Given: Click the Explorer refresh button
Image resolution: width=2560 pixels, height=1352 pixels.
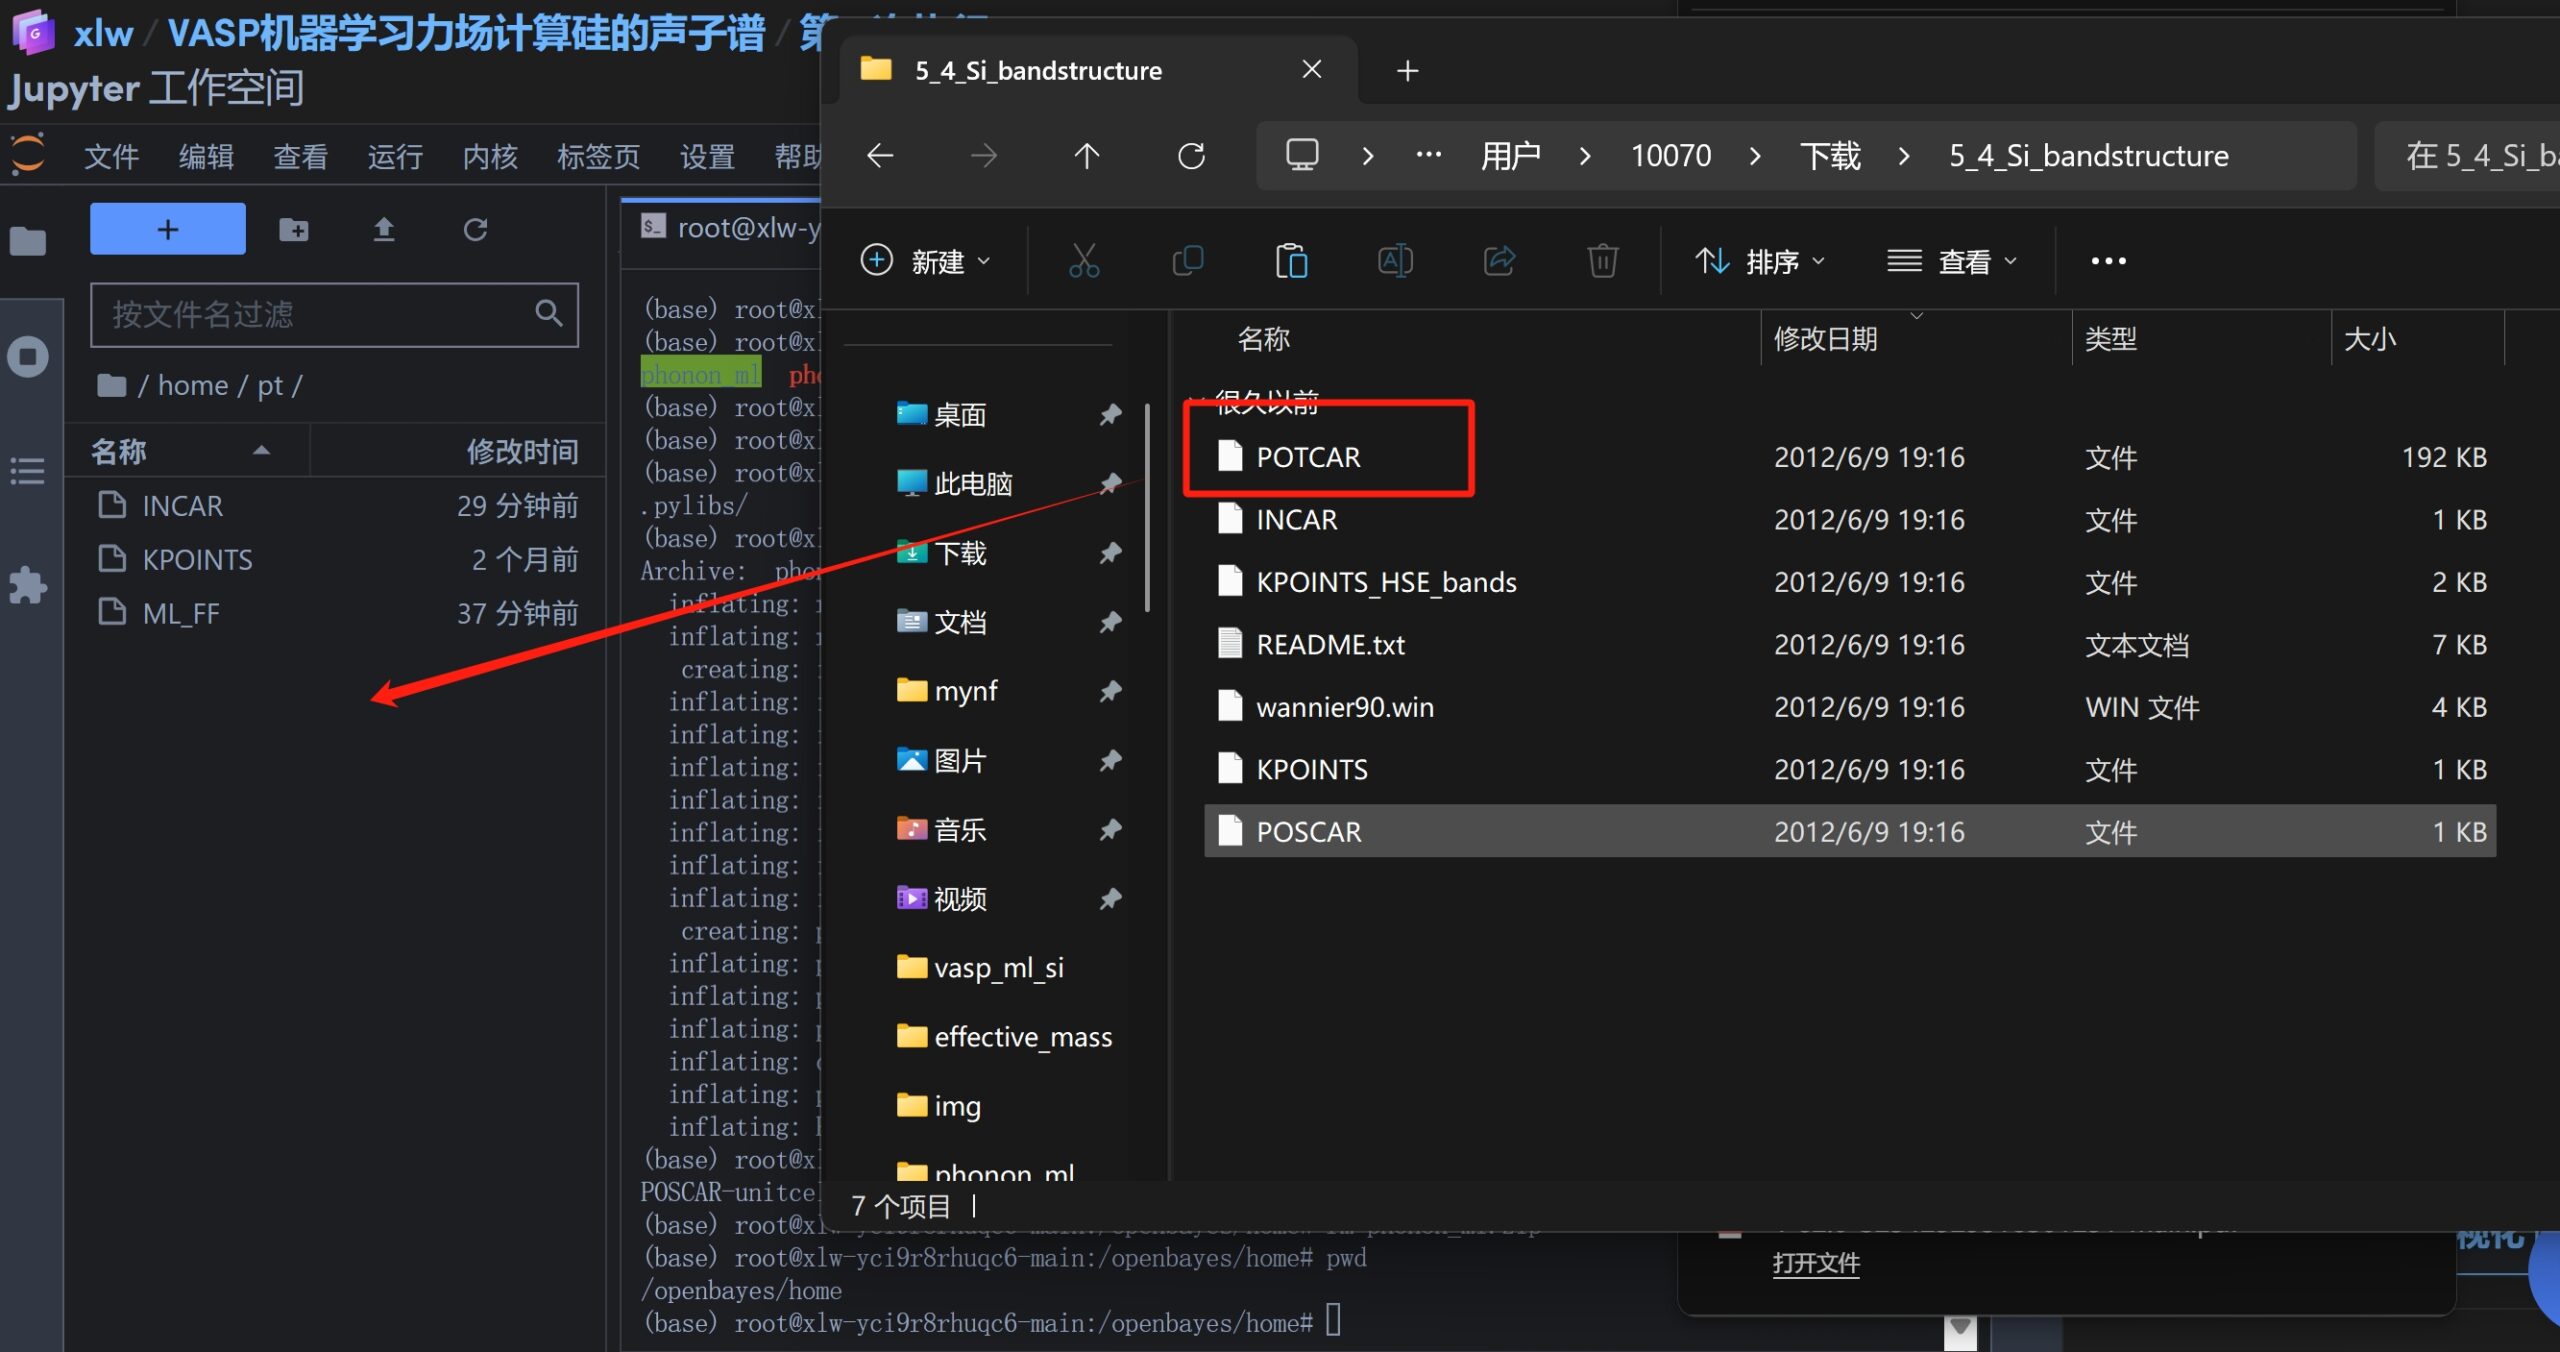Looking at the screenshot, I should [x=1191, y=156].
